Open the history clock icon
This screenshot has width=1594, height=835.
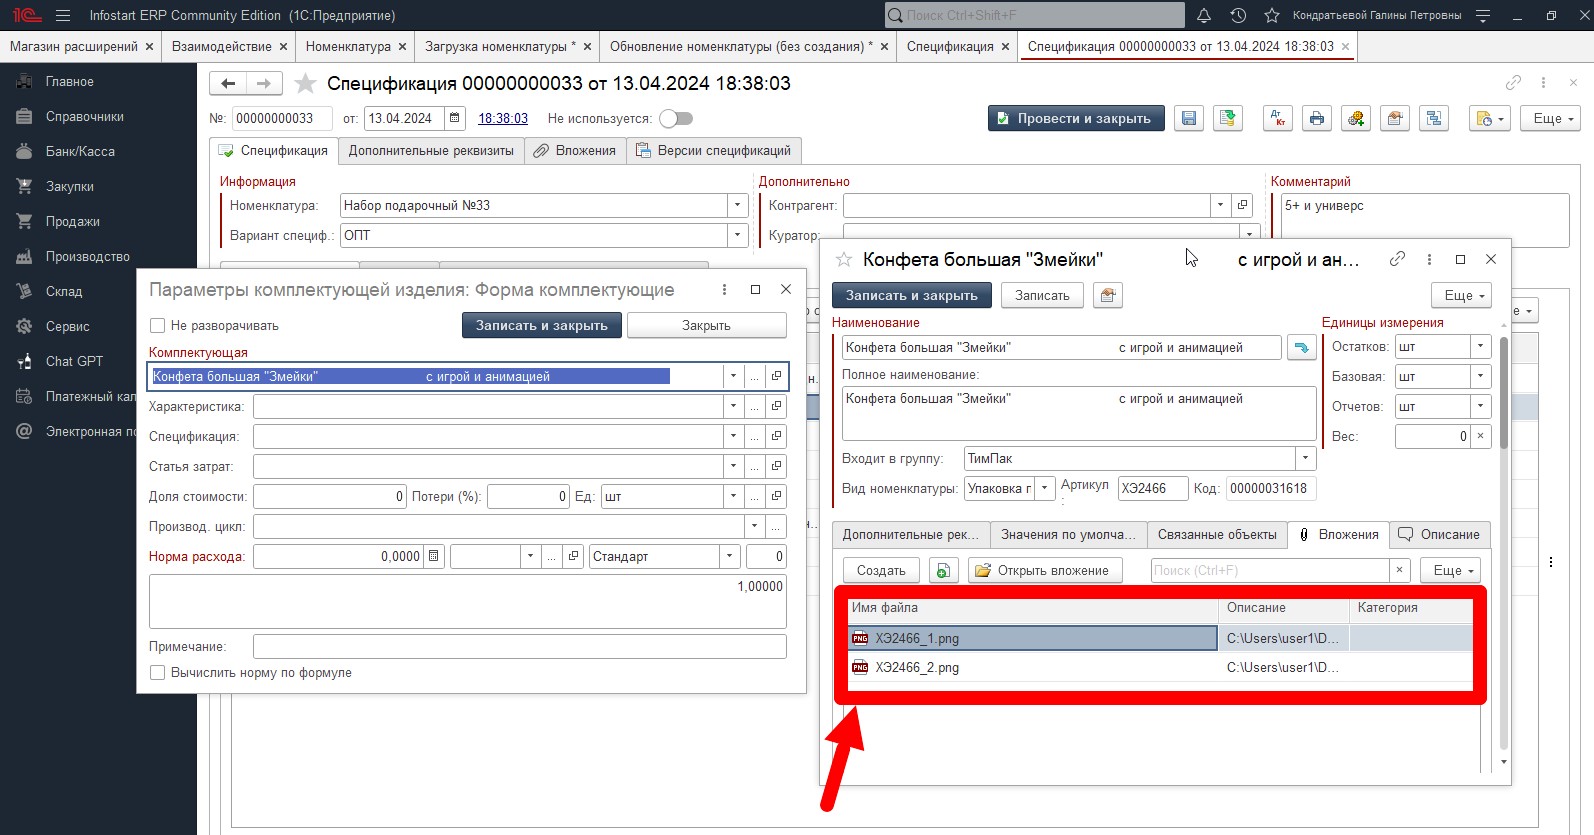coord(1238,15)
